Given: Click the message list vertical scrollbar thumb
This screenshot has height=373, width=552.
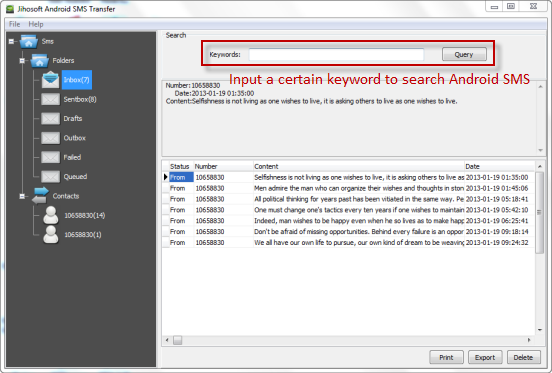Looking at the screenshot, I should 539,212.
